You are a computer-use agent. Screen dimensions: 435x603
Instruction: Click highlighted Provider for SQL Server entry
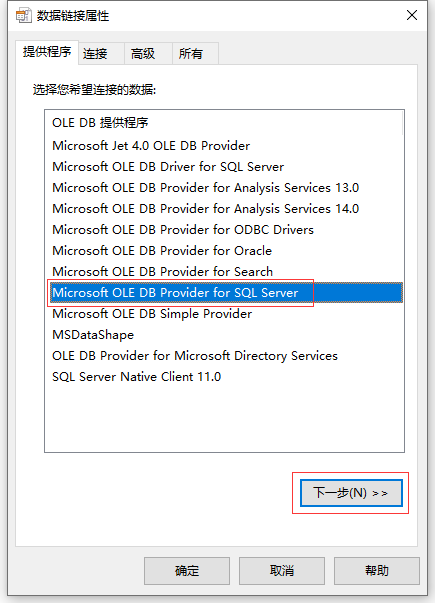pyautogui.click(x=225, y=293)
